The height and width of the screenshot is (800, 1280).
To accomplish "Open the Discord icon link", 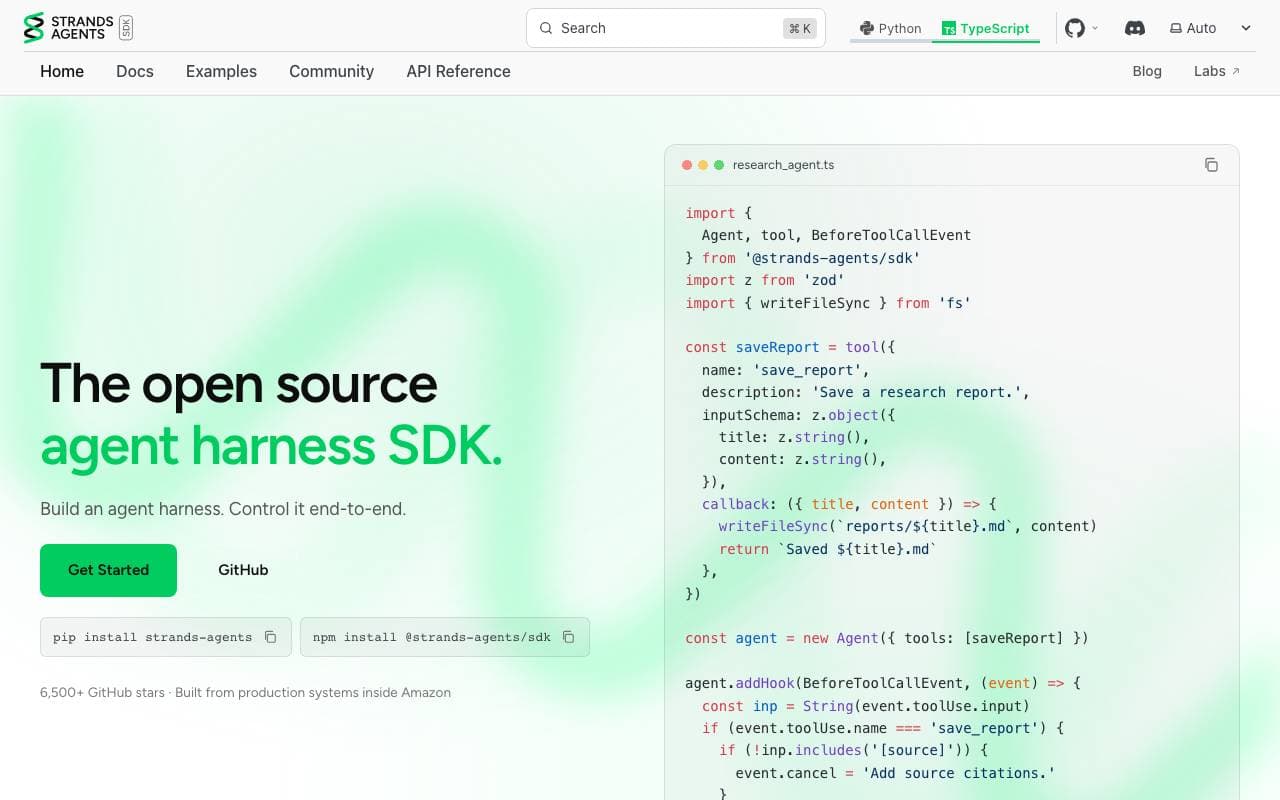I will click(1135, 28).
